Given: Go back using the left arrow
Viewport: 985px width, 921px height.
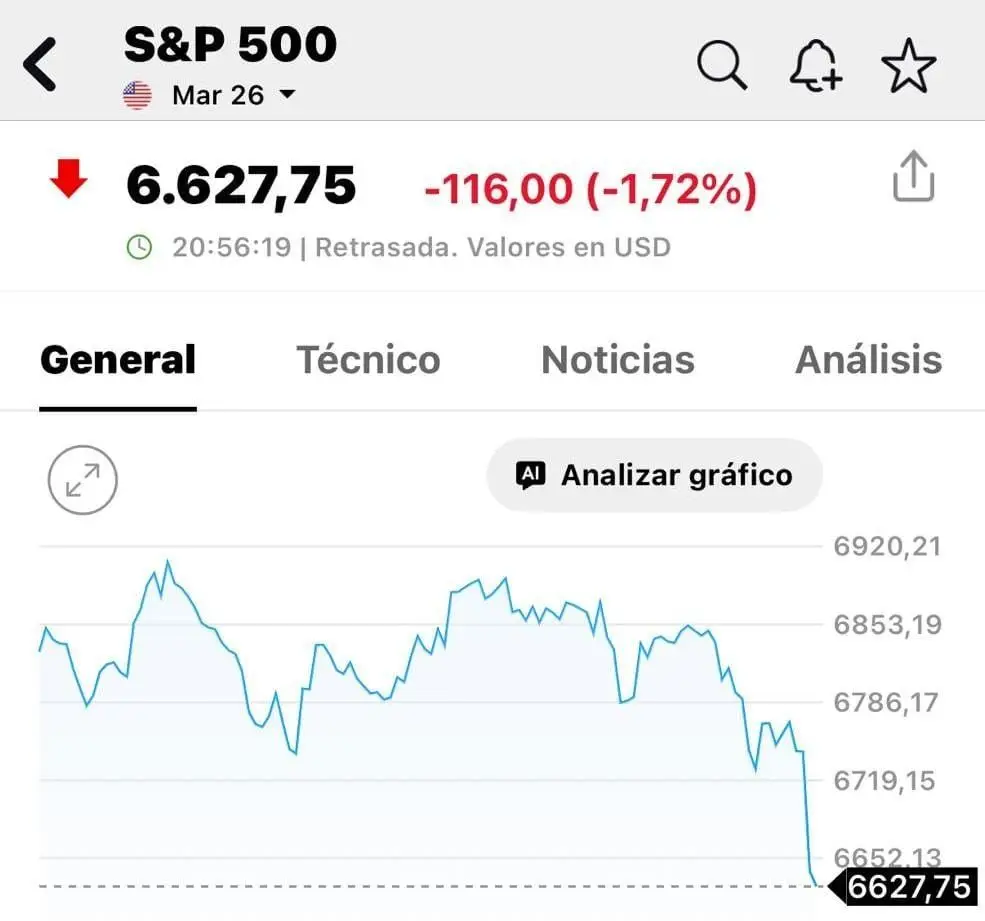Looking at the screenshot, I should tap(41, 66).
